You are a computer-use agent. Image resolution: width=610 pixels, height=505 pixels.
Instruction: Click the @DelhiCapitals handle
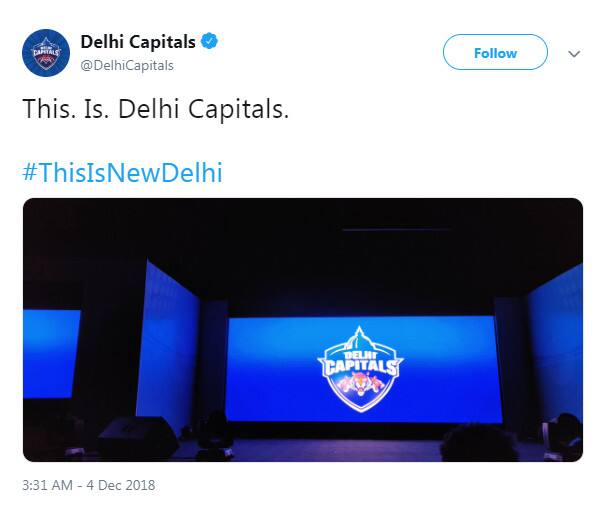(127, 65)
